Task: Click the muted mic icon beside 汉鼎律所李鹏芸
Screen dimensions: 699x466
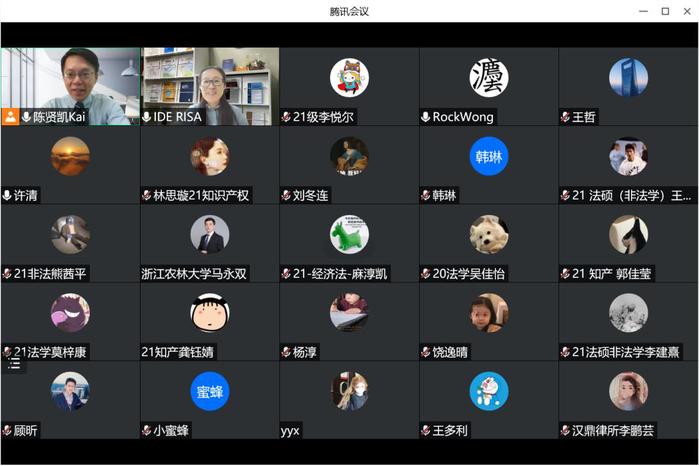Action: tap(565, 431)
